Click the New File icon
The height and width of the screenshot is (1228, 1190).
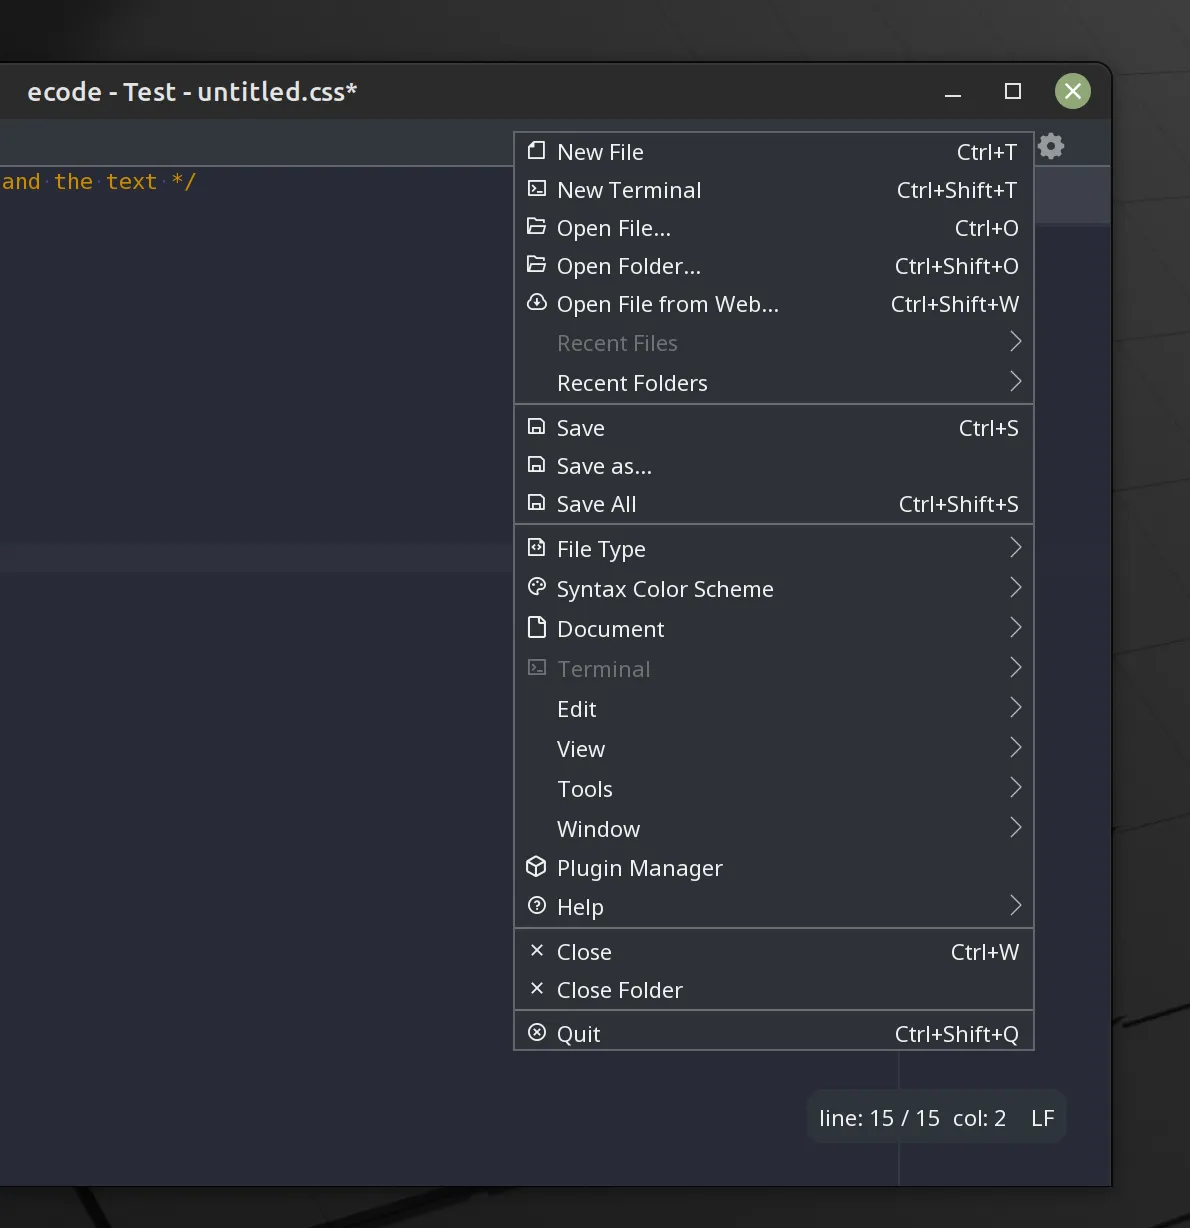coord(537,151)
